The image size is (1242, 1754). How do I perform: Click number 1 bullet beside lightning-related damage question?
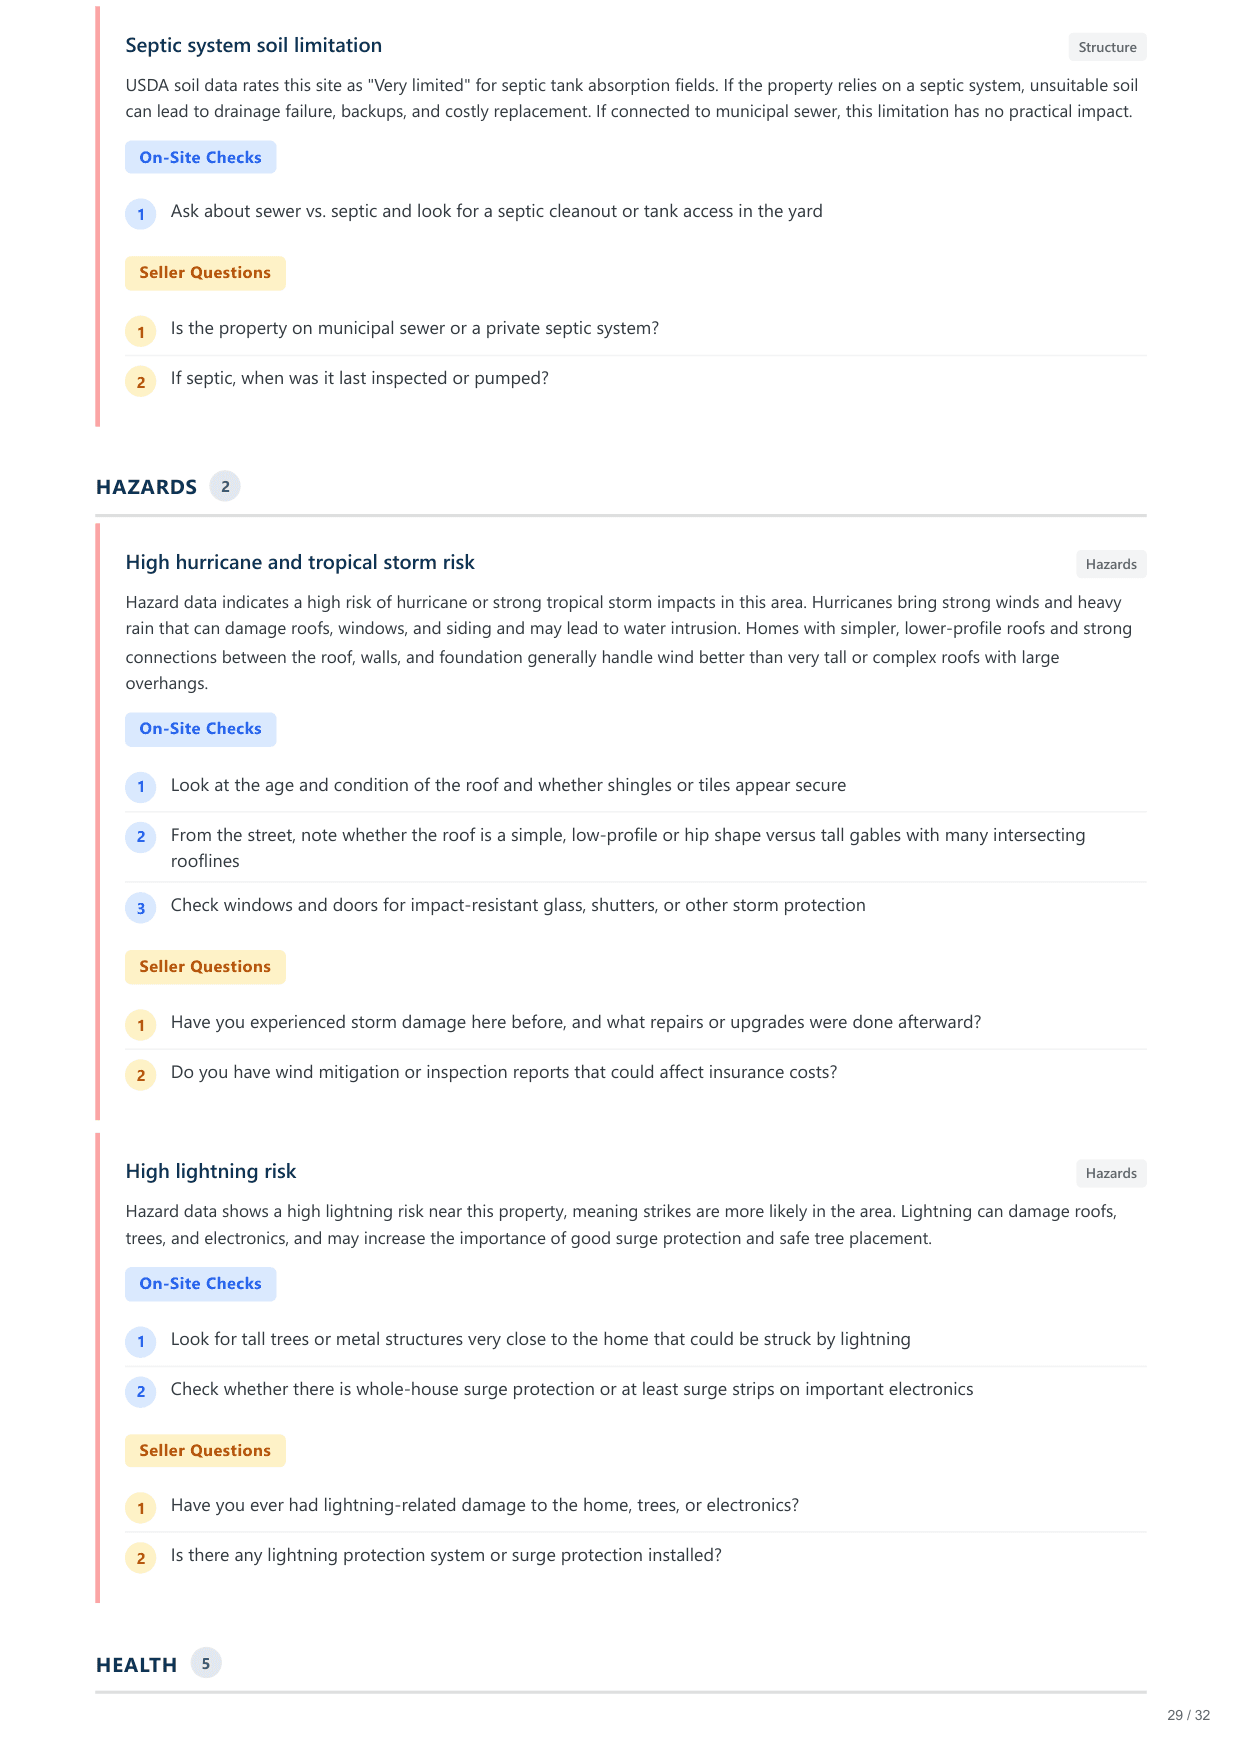click(141, 1508)
